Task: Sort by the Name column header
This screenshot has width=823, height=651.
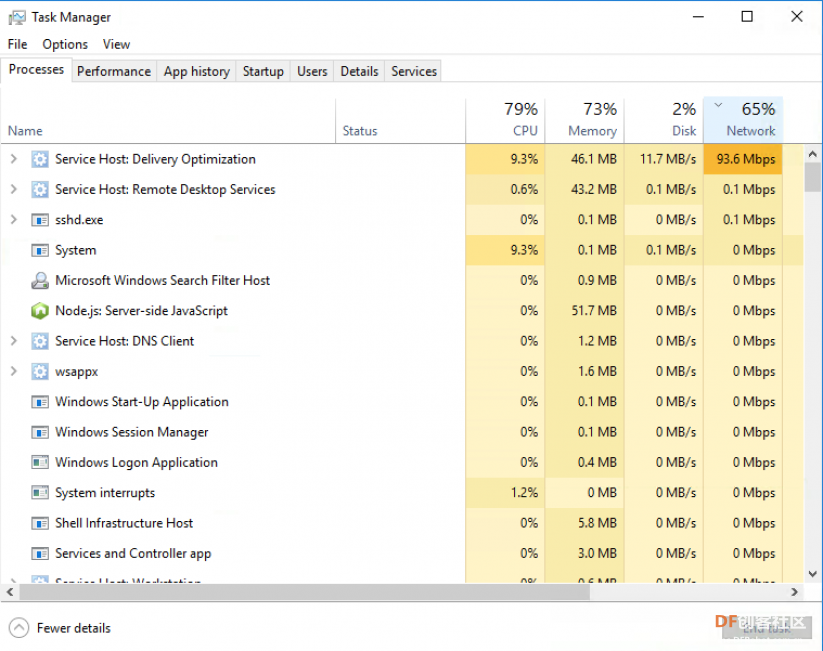Action: point(168,121)
